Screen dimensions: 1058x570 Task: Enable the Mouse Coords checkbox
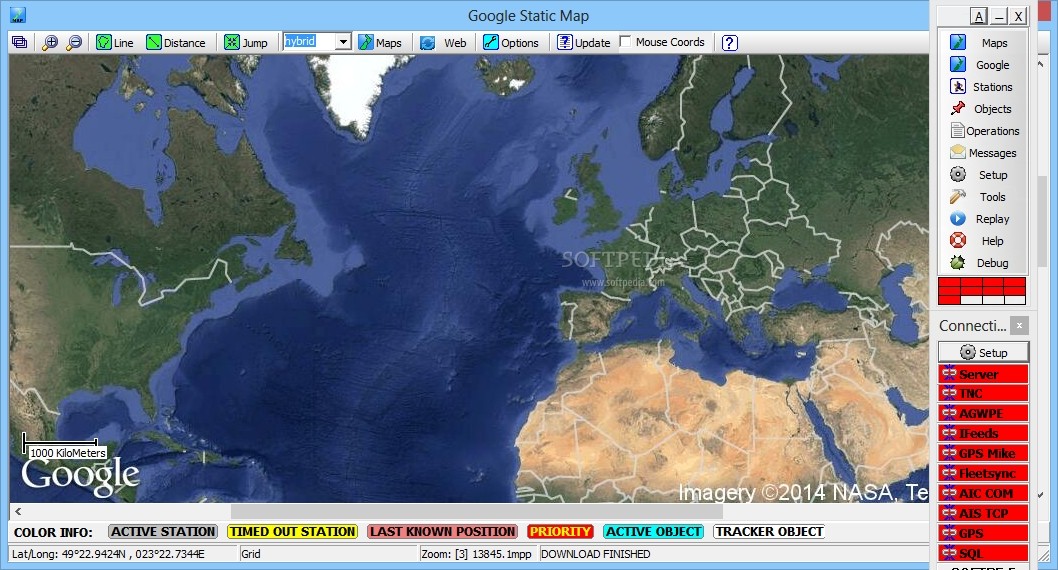[x=625, y=42]
